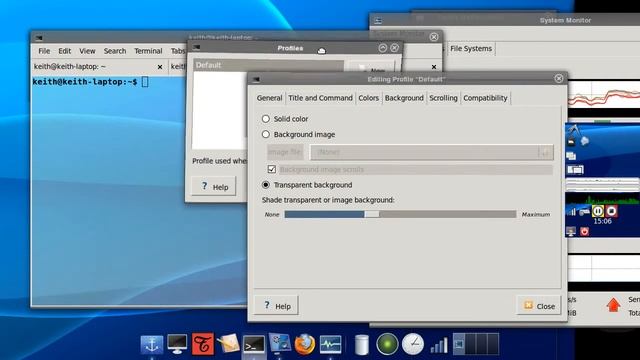Viewport: 640px width, 360px height.
Task: Roll up the Profiles window with shade button
Action: tap(382, 48)
